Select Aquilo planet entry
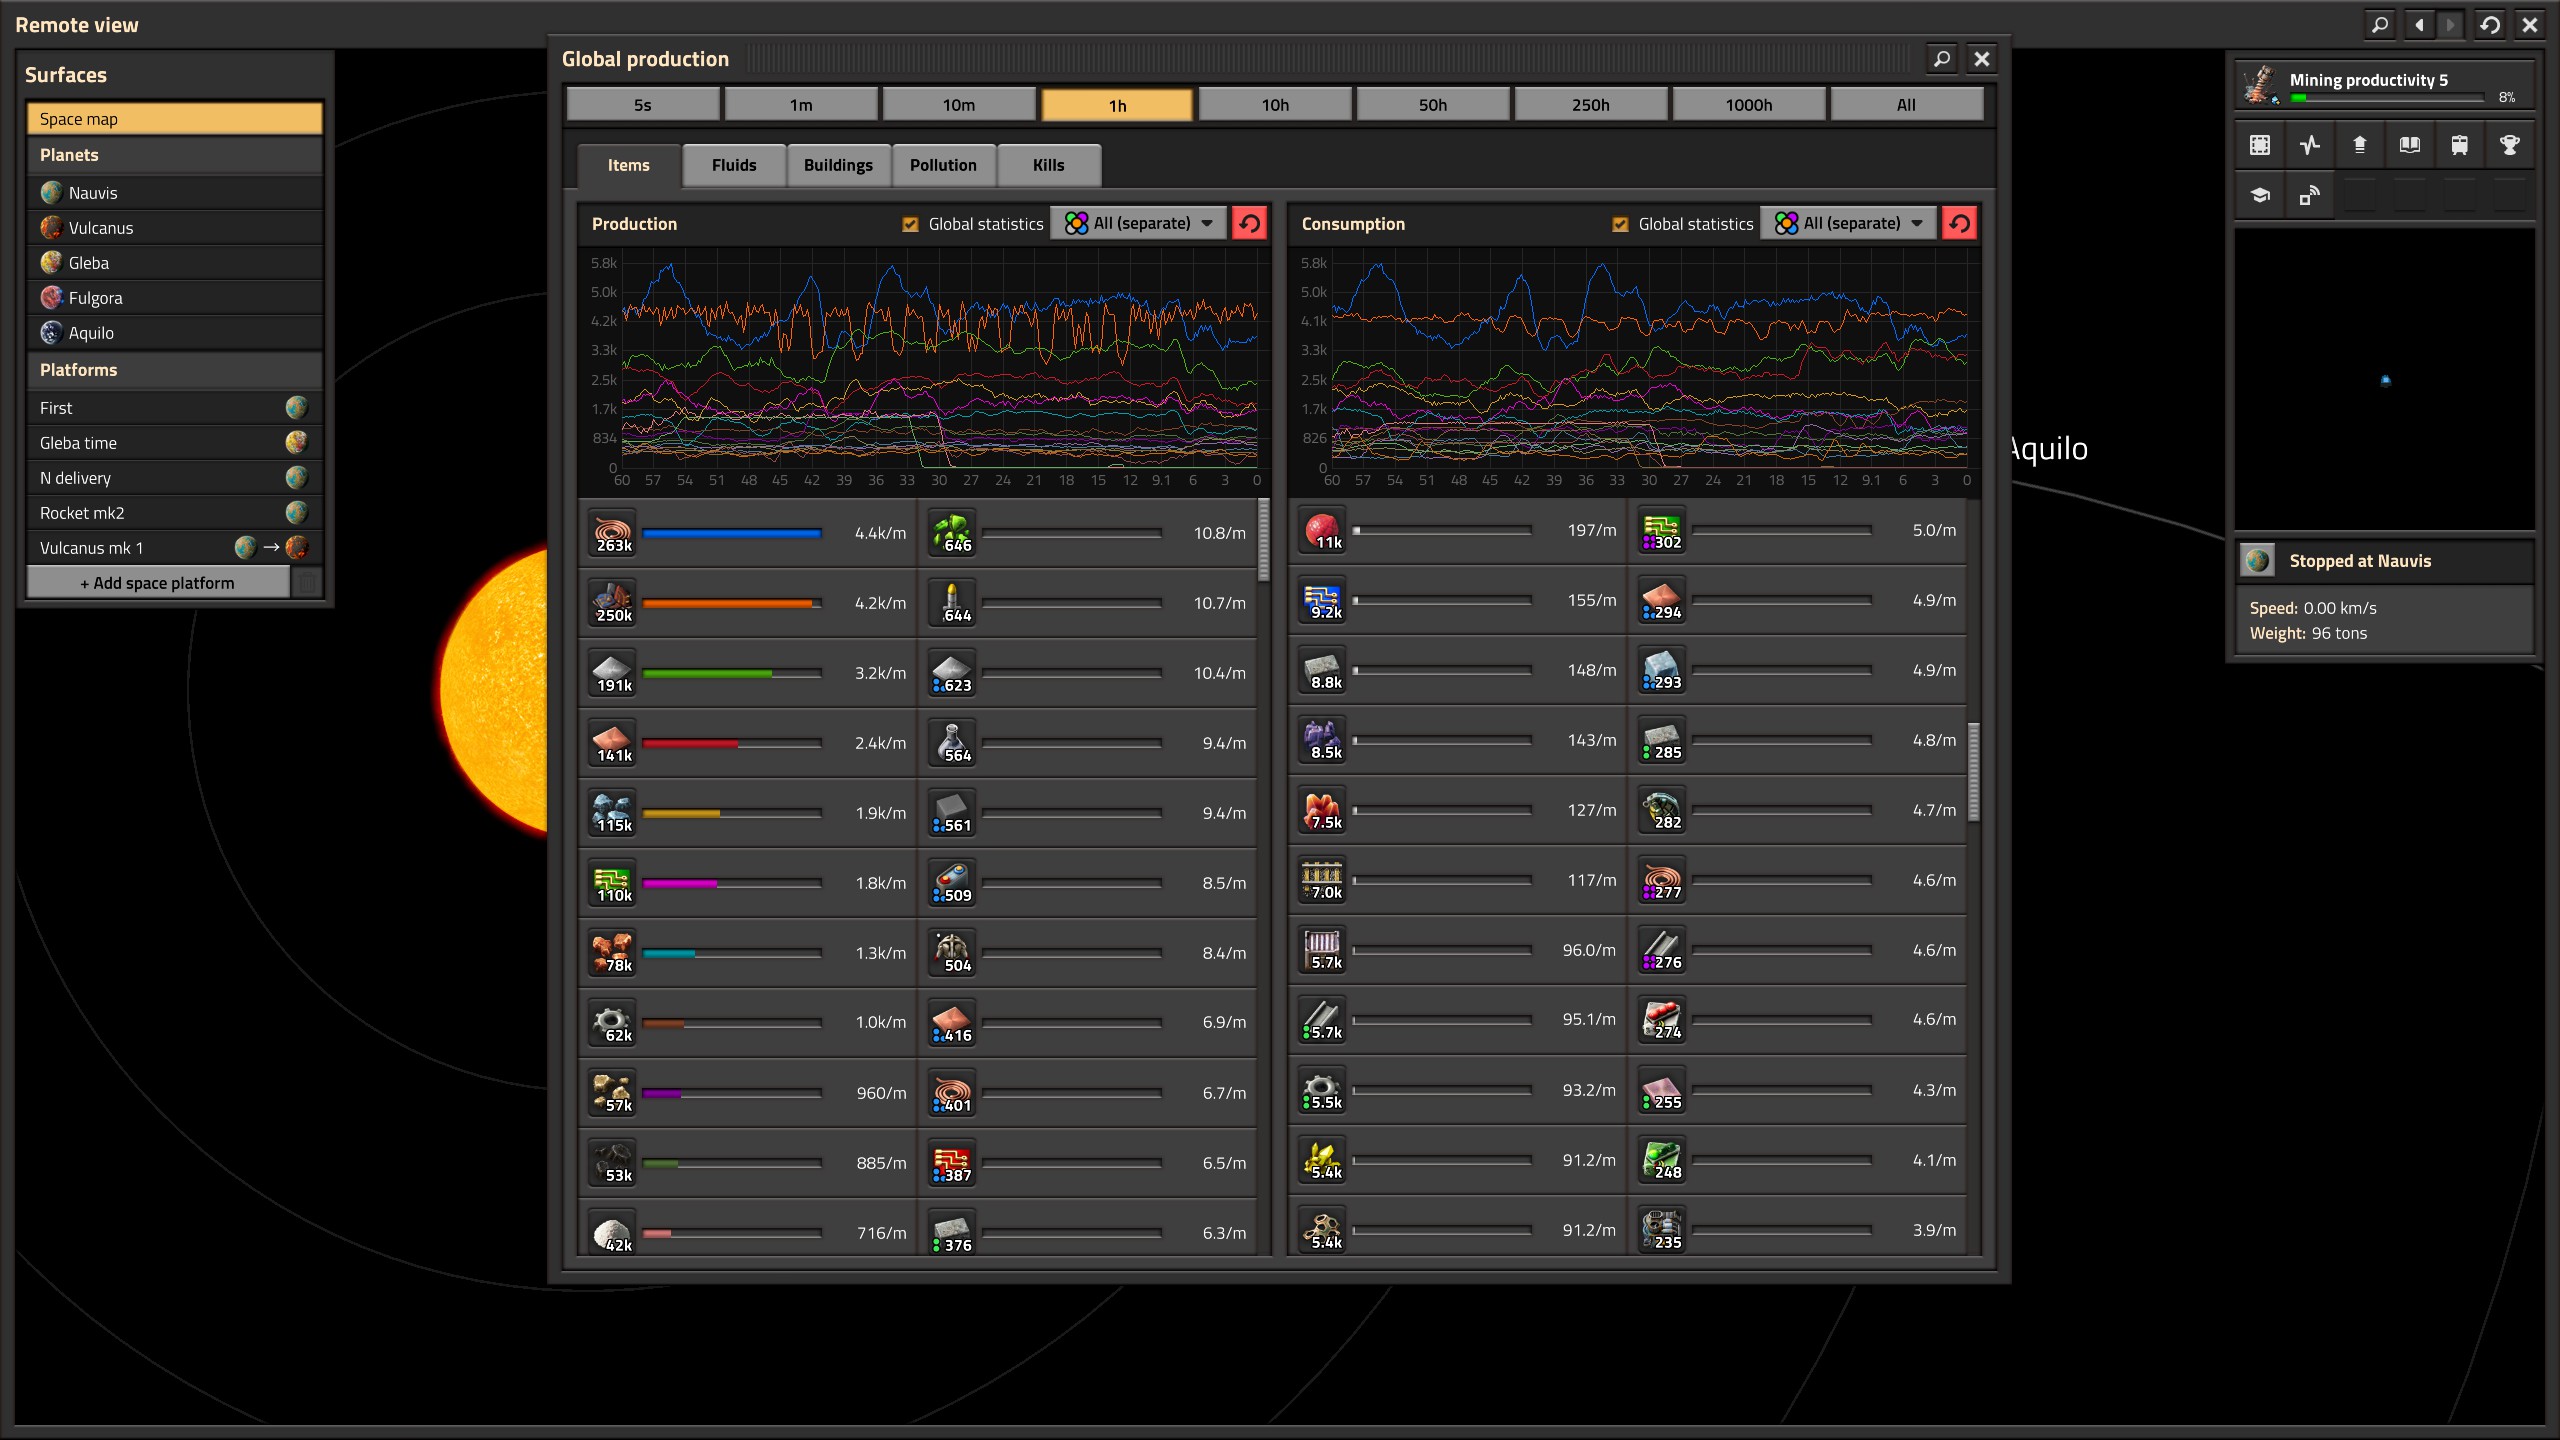The image size is (2560, 1440). click(x=175, y=333)
